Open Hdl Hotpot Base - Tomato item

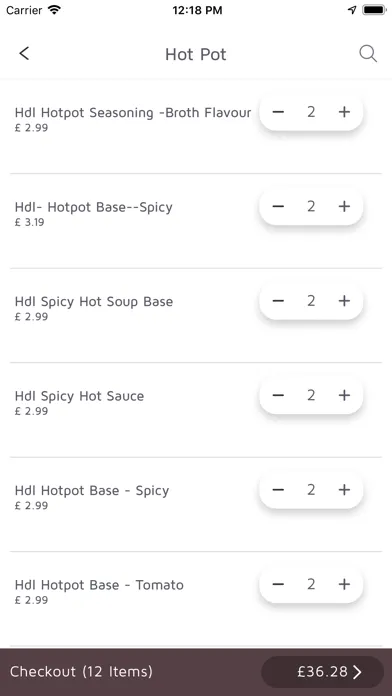pos(99,585)
